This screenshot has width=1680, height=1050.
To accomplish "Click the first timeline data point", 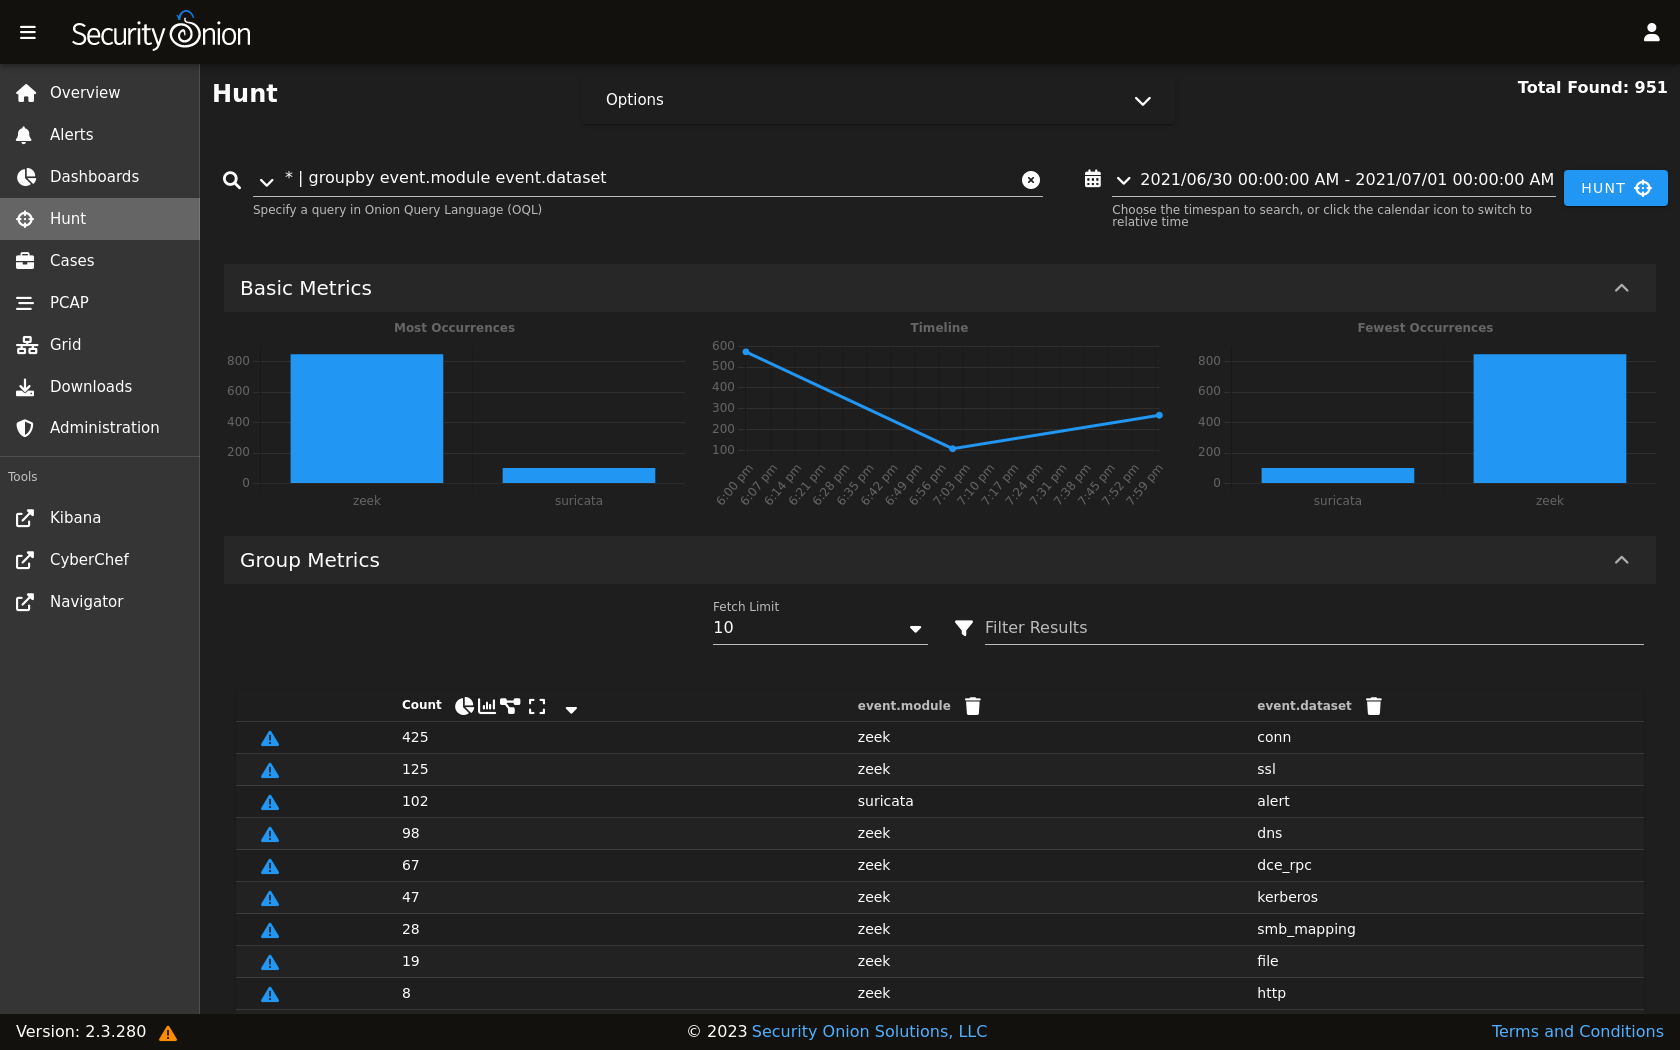I will coord(746,352).
